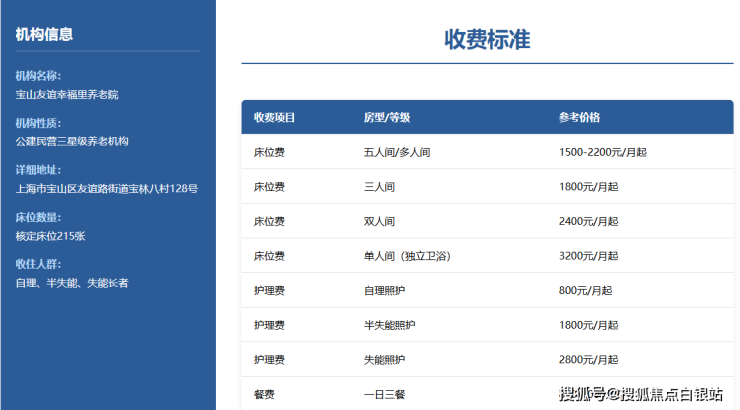740x410 pixels.
Task: Select 床位费 in the 三人间 row
Action: pos(269,187)
